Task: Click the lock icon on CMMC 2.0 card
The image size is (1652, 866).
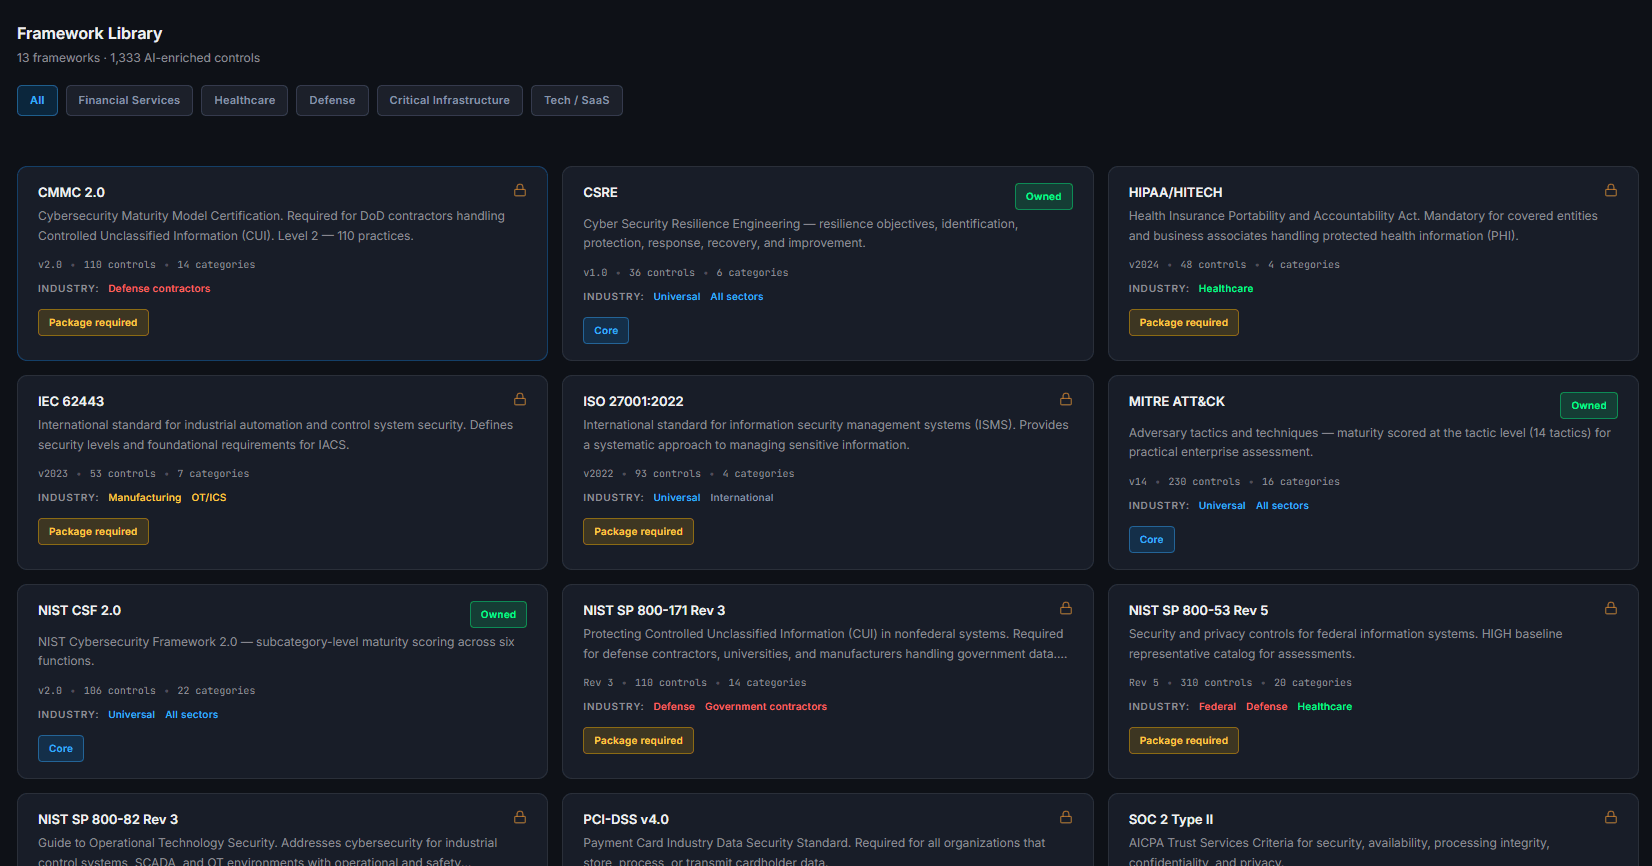Action: pos(520,190)
